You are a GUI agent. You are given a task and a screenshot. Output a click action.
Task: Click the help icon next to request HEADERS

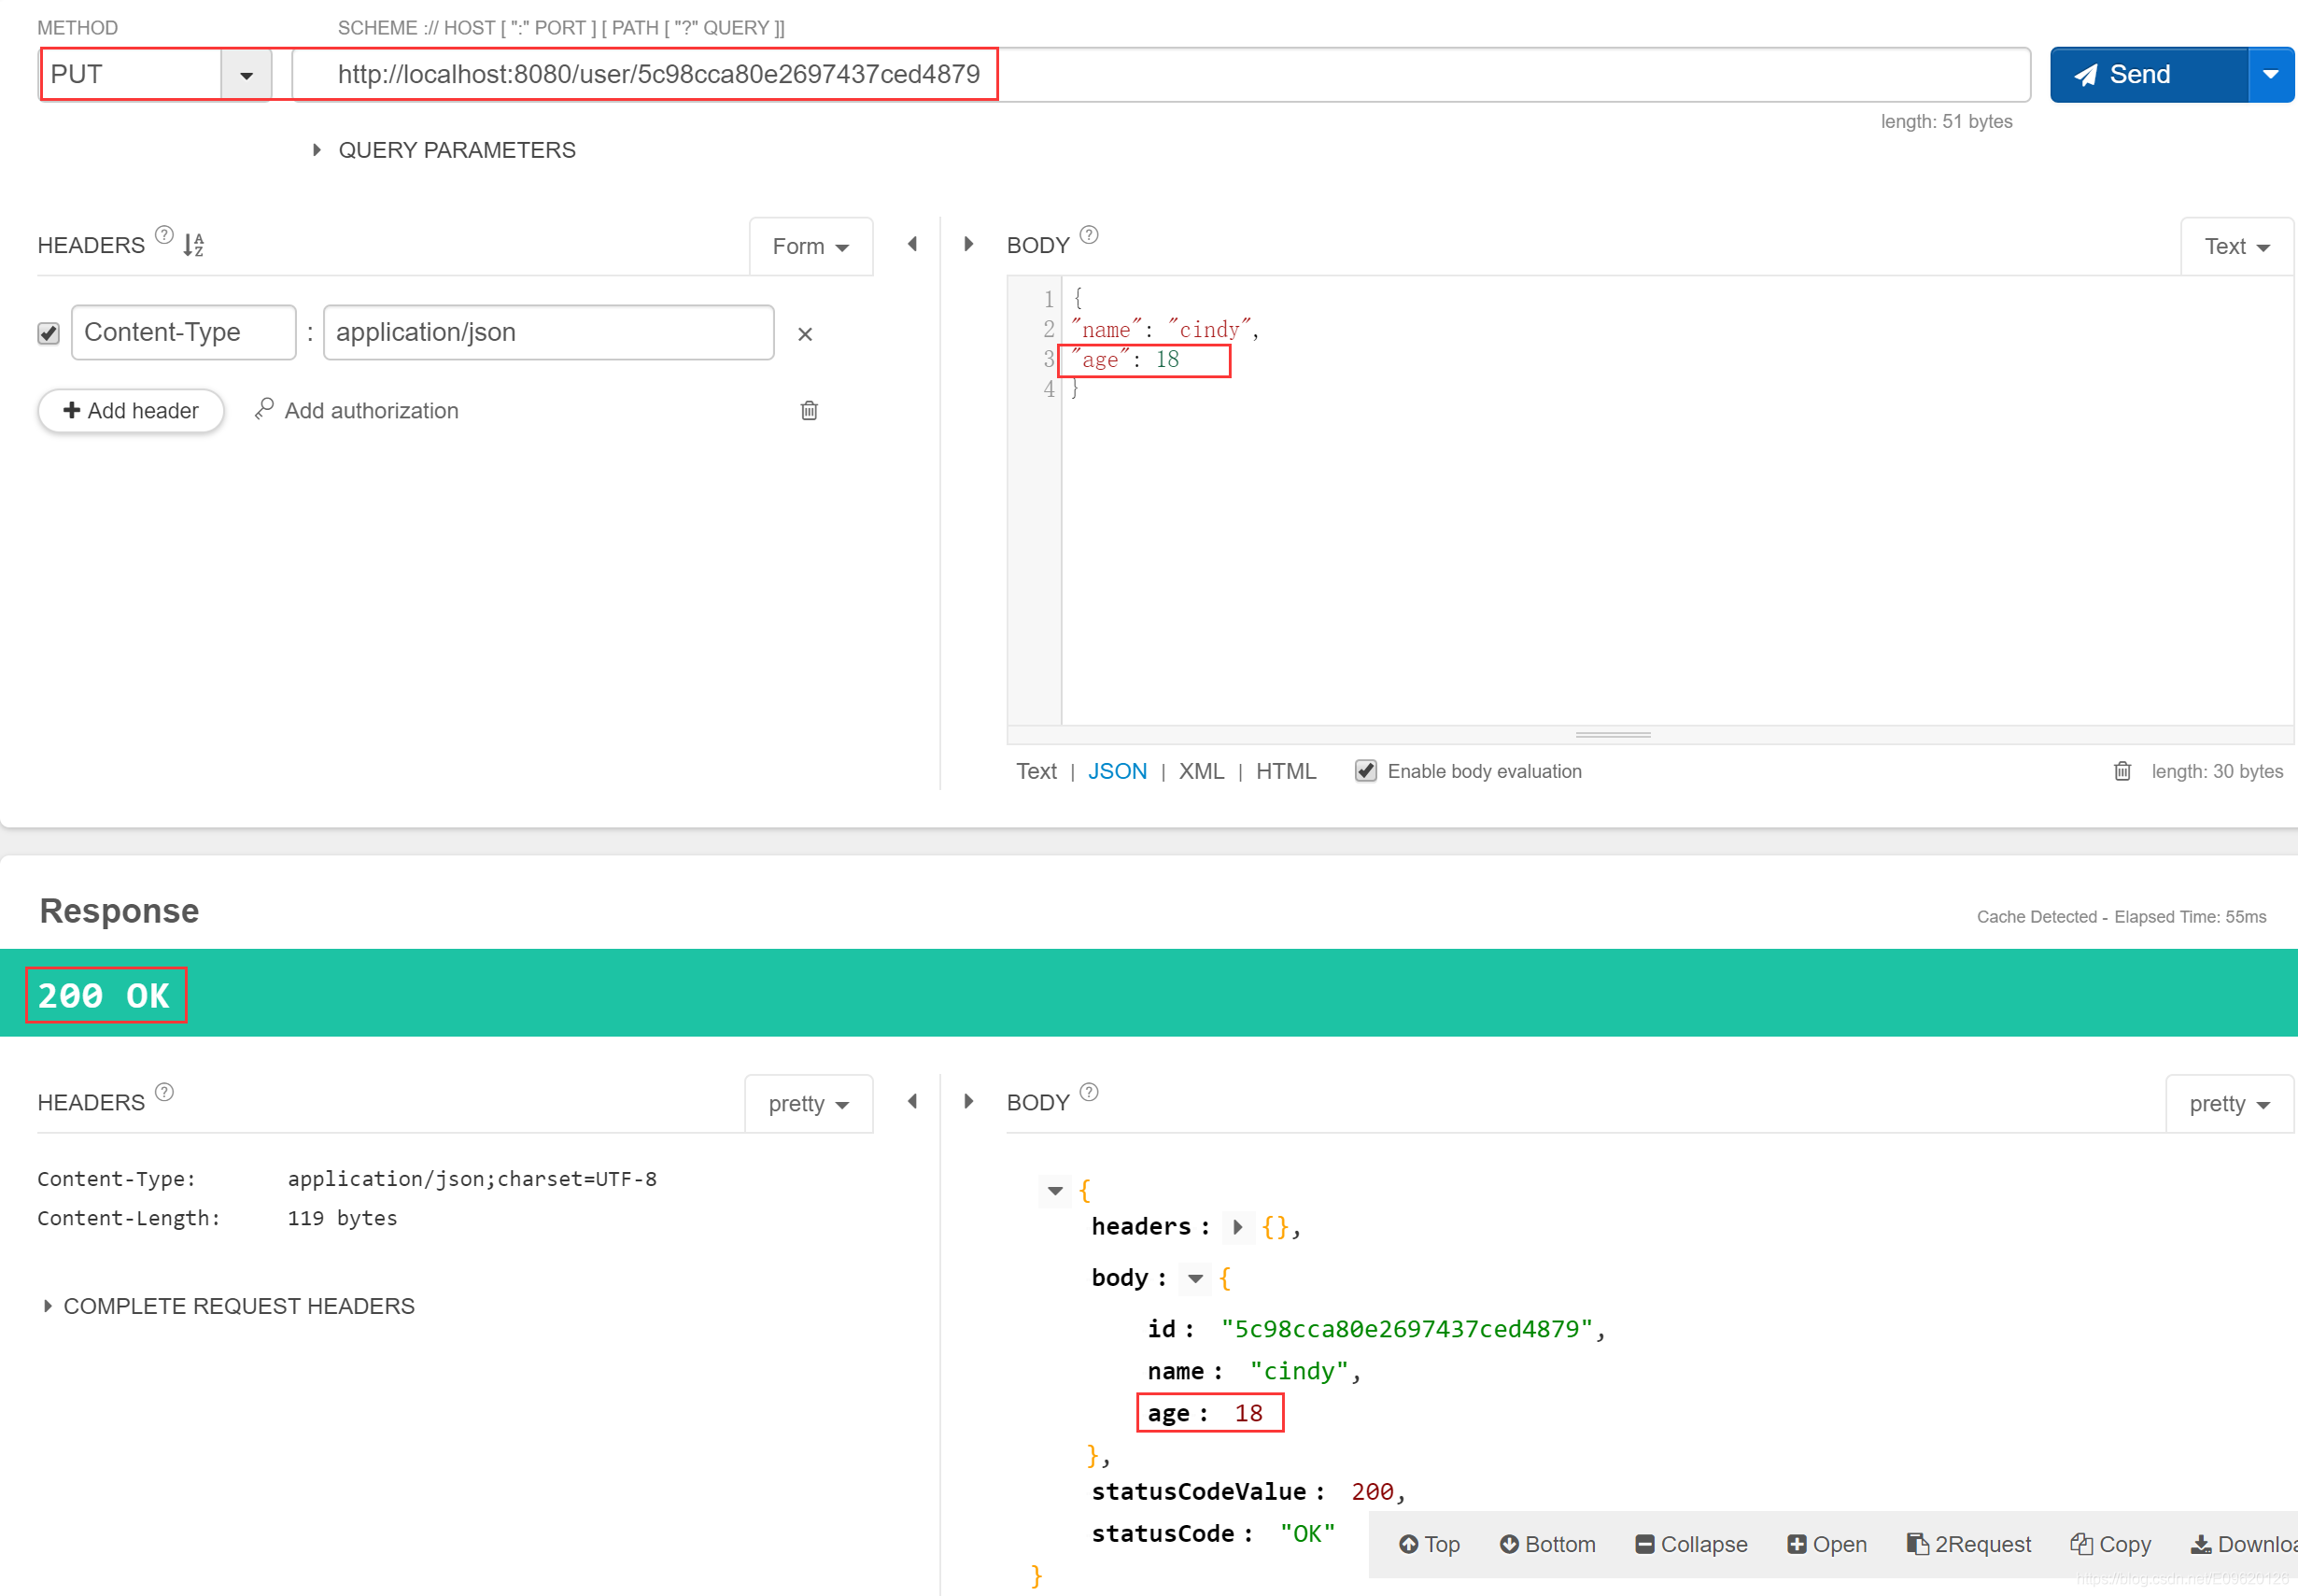tap(165, 236)
